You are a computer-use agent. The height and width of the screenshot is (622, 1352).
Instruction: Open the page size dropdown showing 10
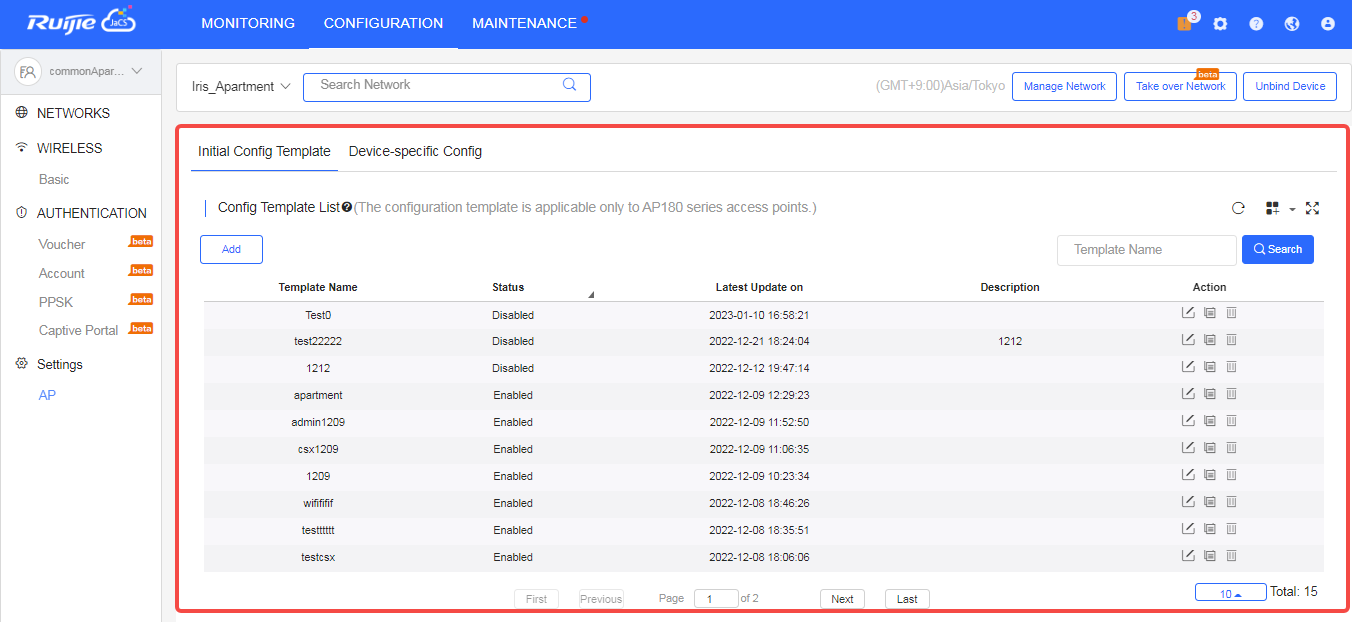pyautogui.click(x=1230, y=591)
